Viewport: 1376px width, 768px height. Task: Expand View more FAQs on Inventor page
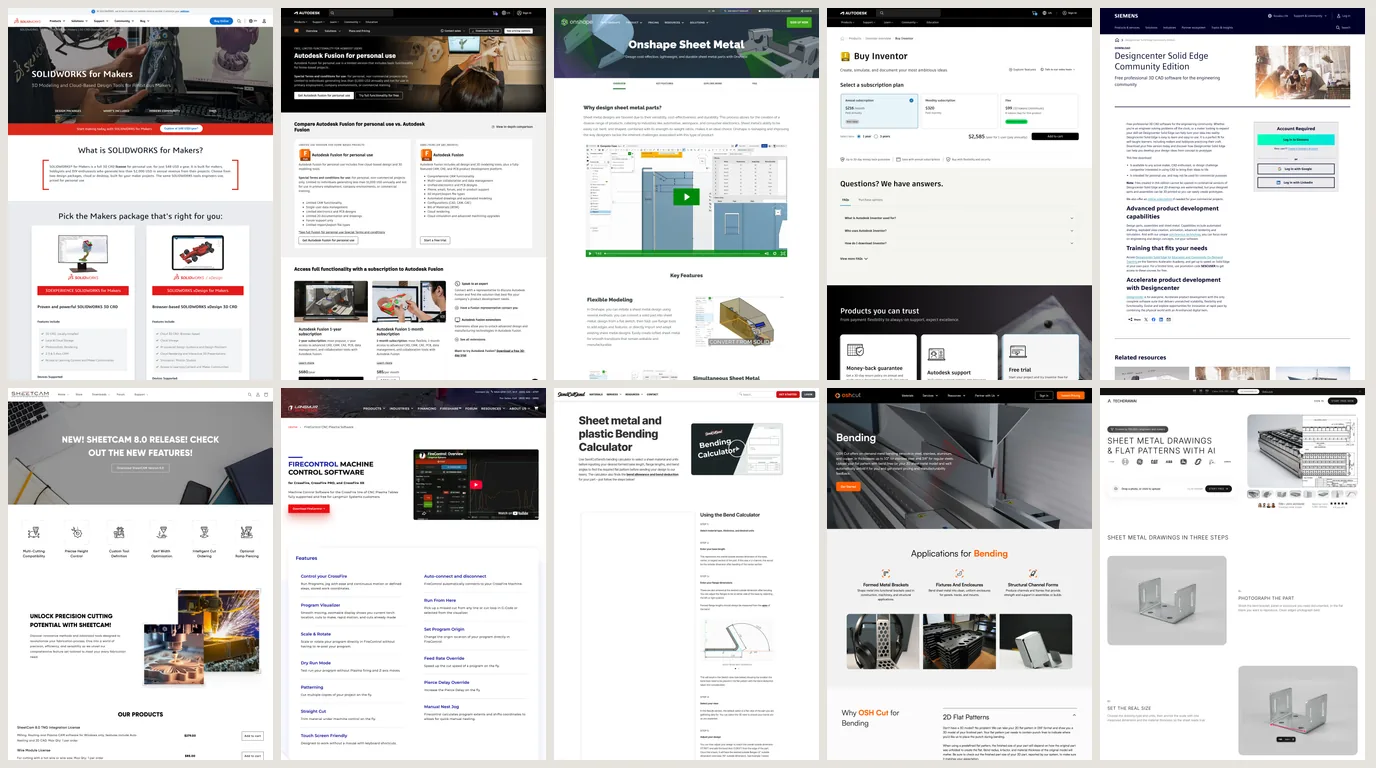pyautogui.click(x=854, y=258)
